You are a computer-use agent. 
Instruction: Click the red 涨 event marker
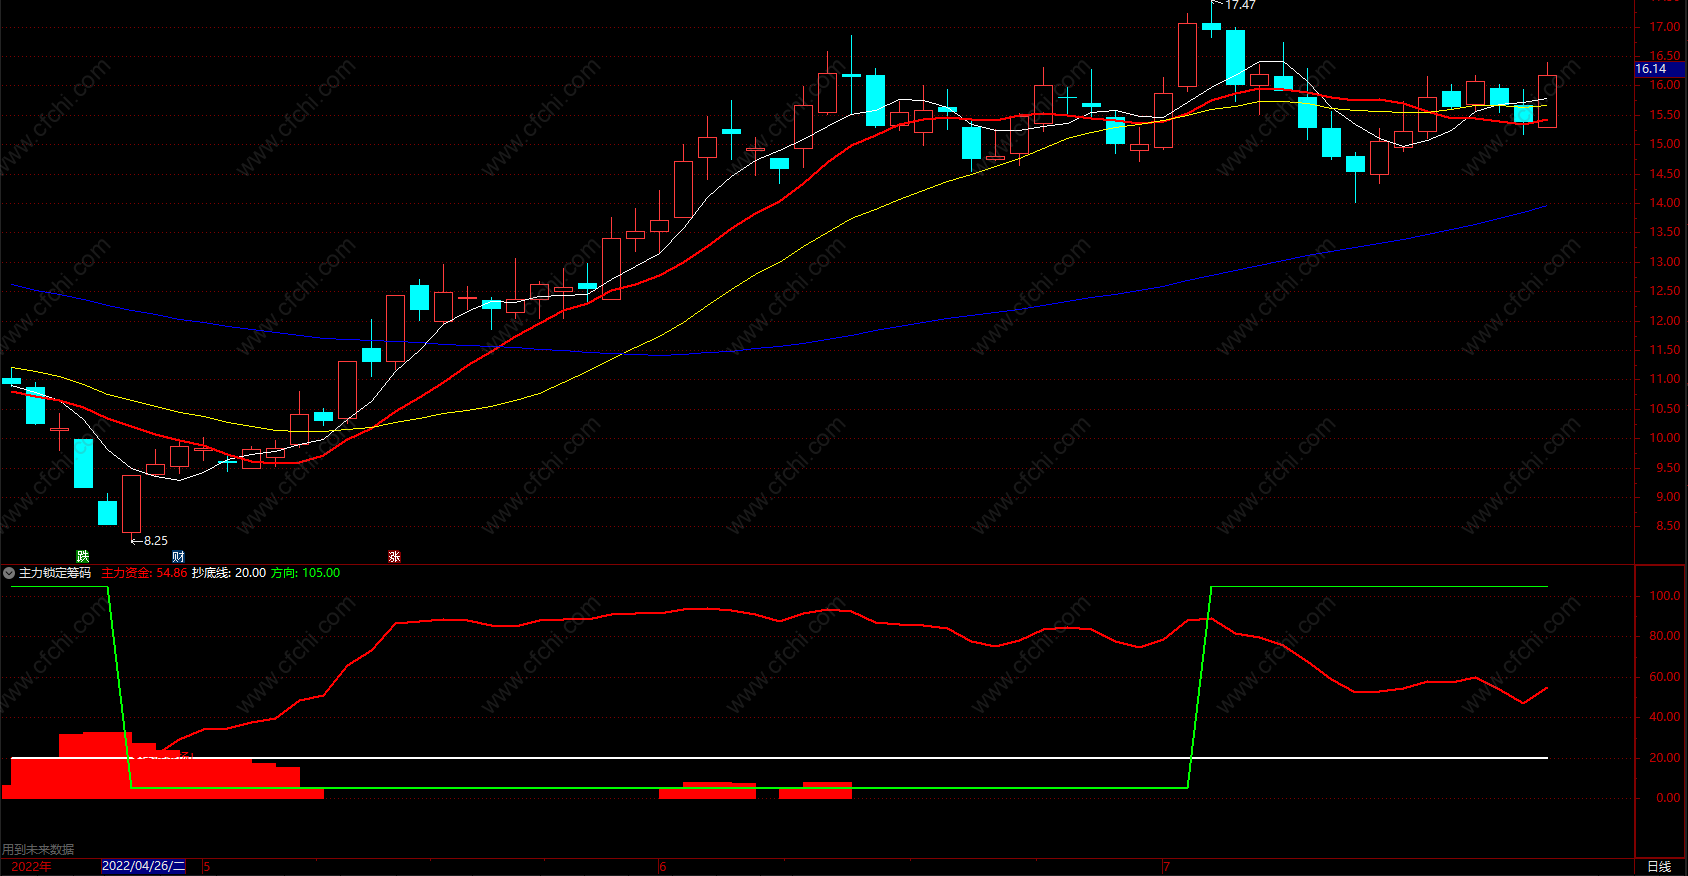pyautogui.click(x=394, y=556)
